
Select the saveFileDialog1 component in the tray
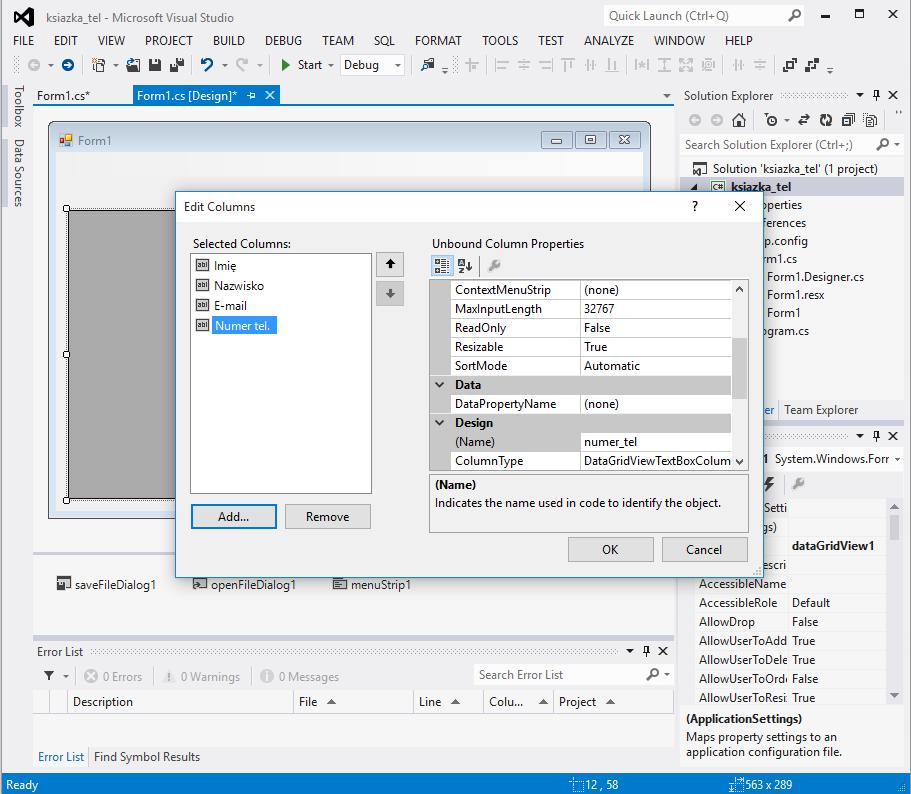(106, 584)
